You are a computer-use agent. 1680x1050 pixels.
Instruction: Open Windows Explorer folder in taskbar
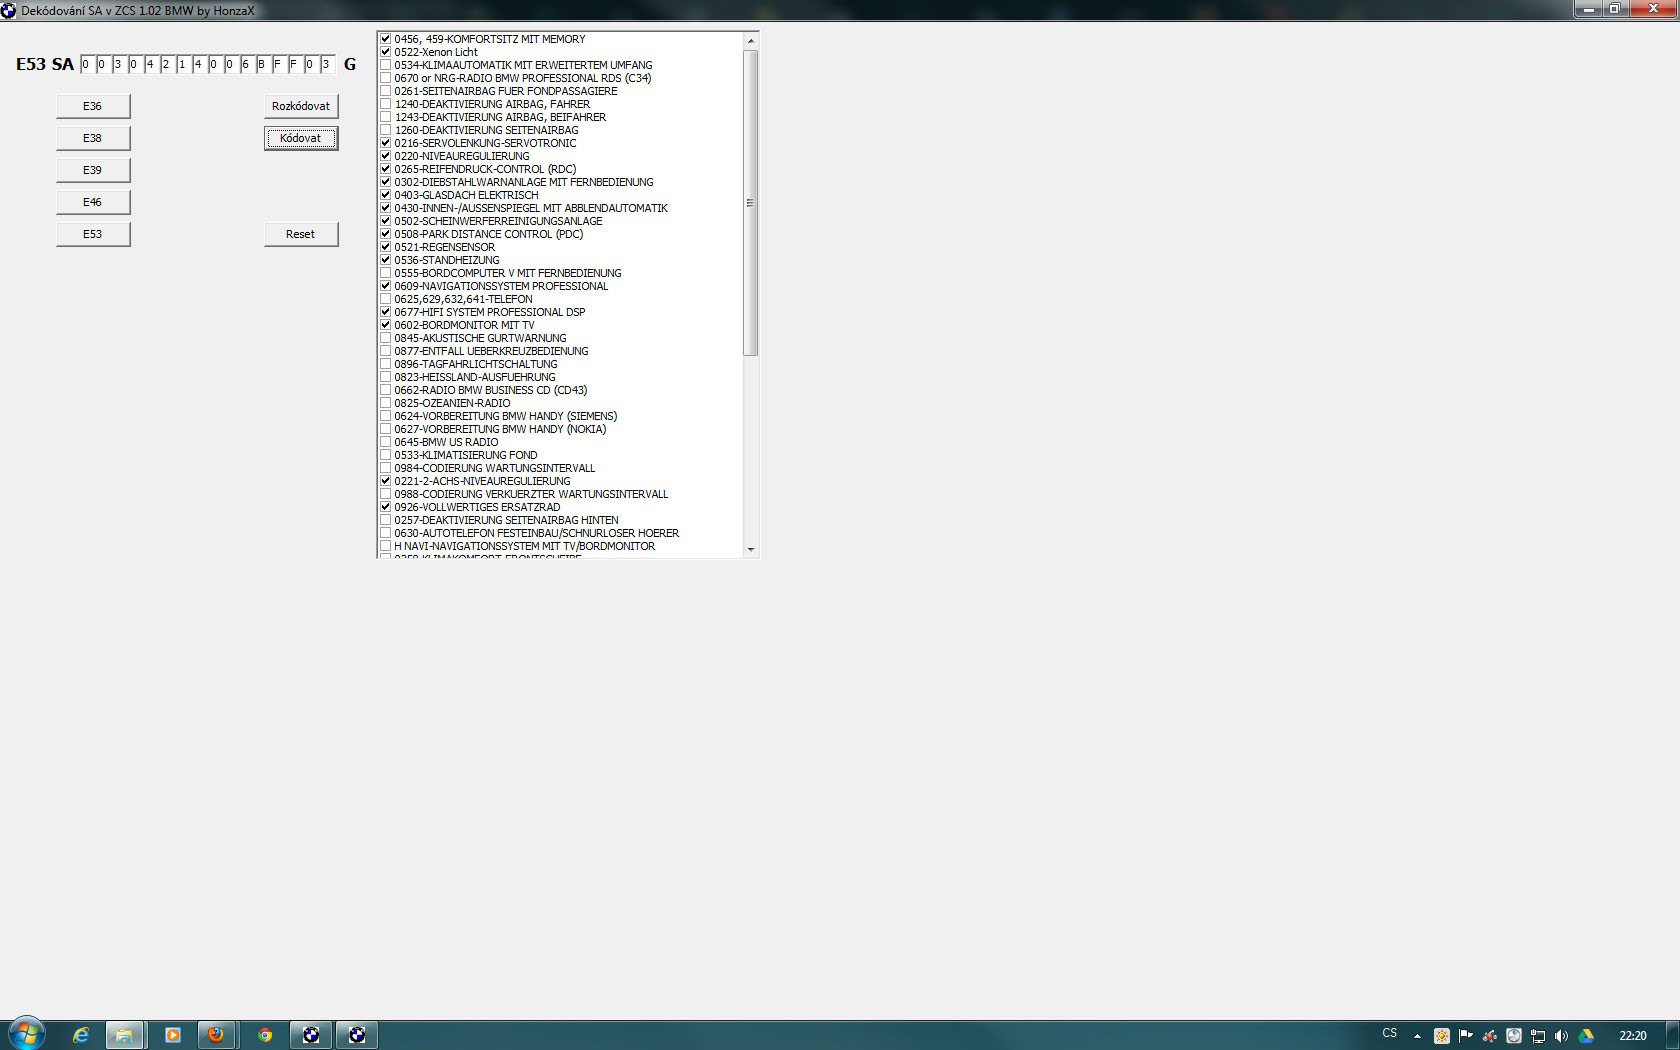[x=124, y=1035]
